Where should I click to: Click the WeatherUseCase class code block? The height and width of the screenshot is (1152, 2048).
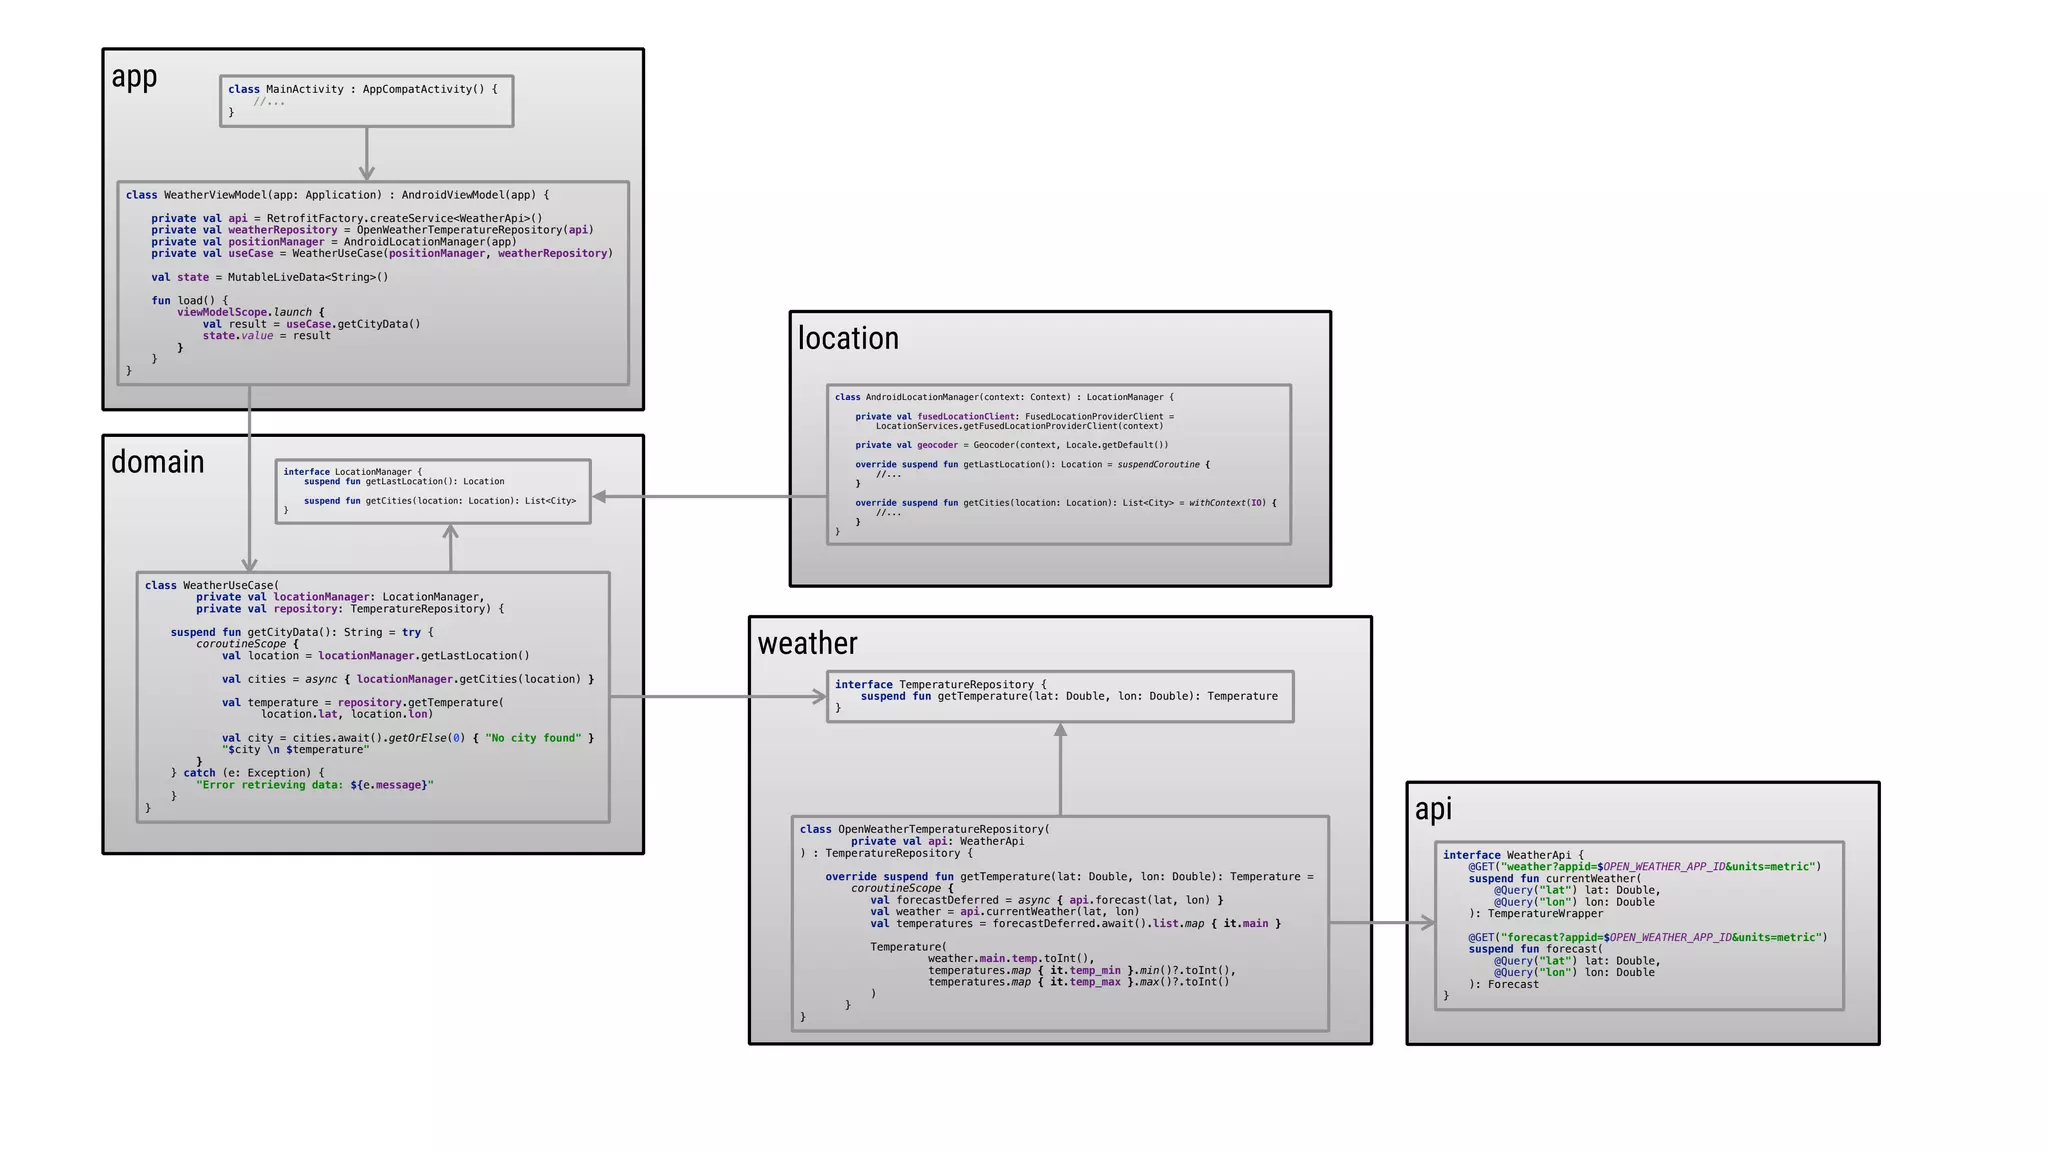click(373, 697)
